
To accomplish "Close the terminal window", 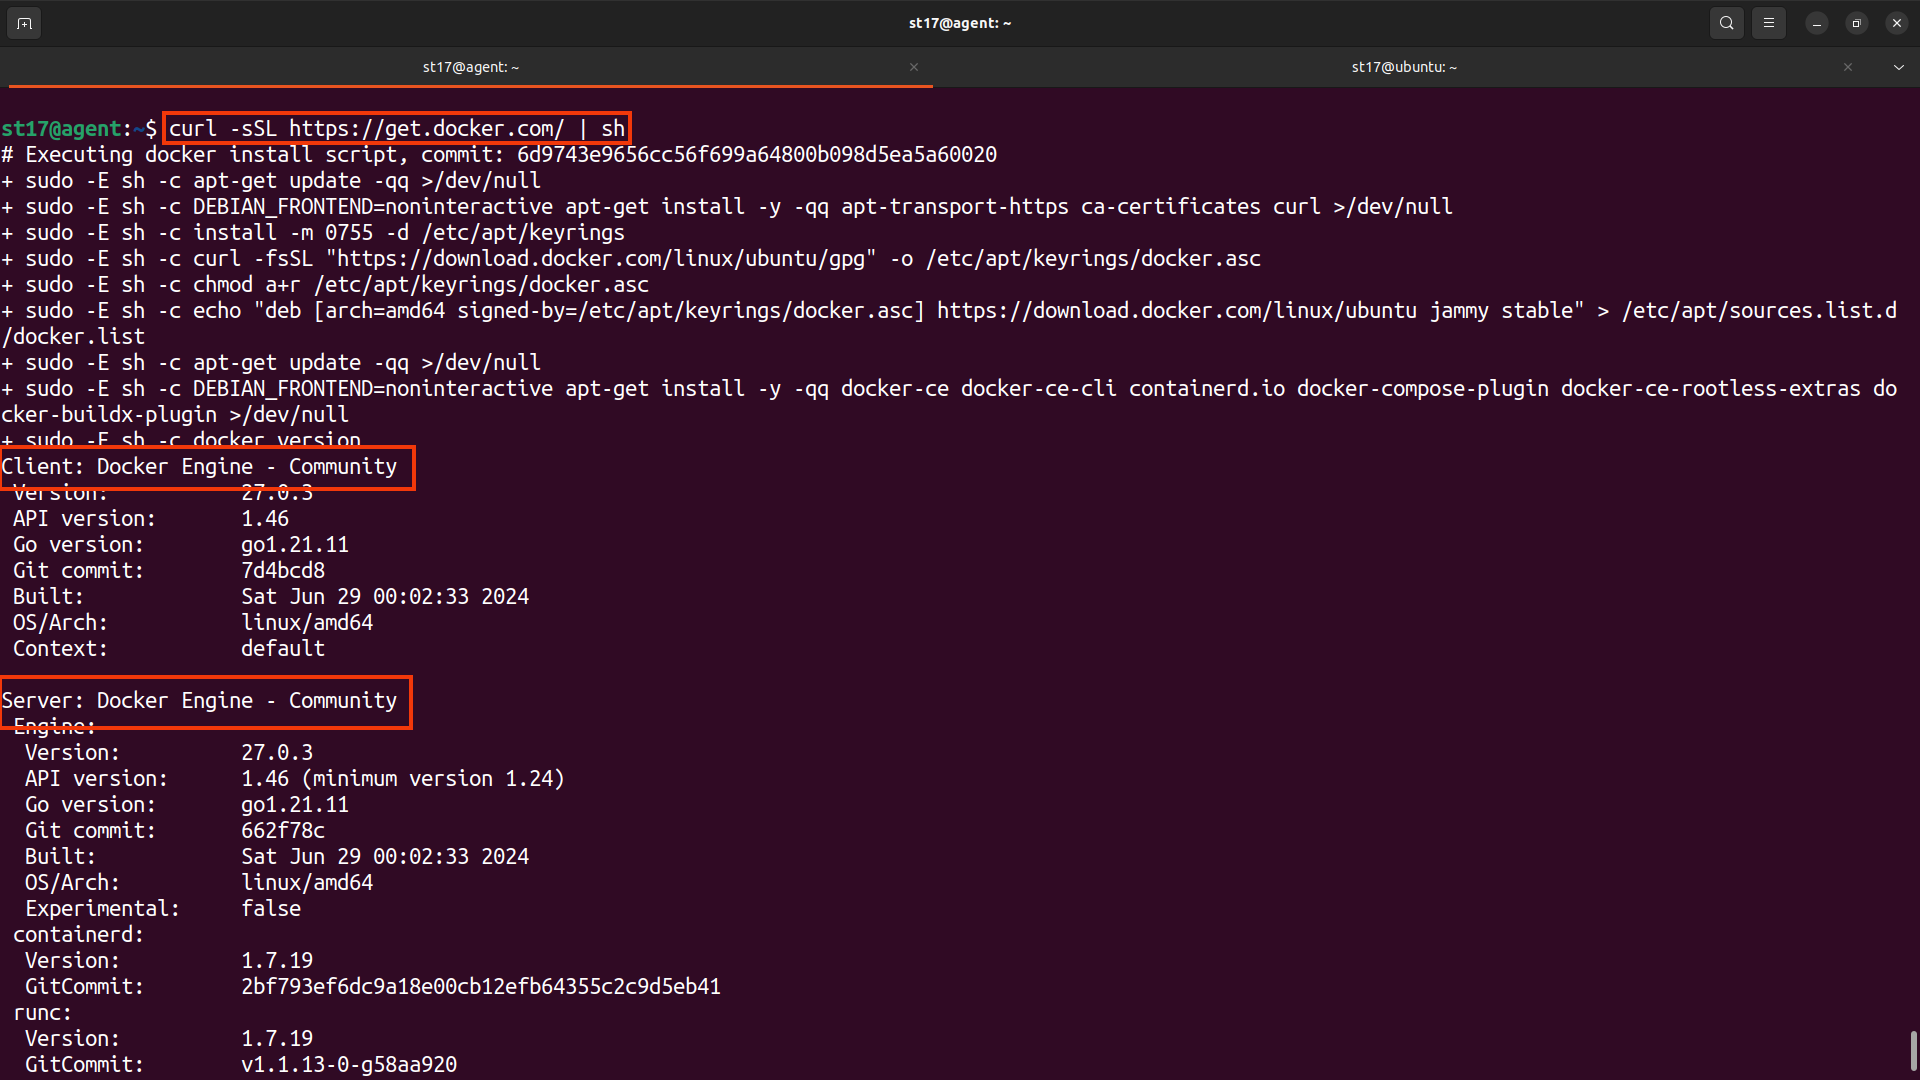I will [x=1897, y=23].
